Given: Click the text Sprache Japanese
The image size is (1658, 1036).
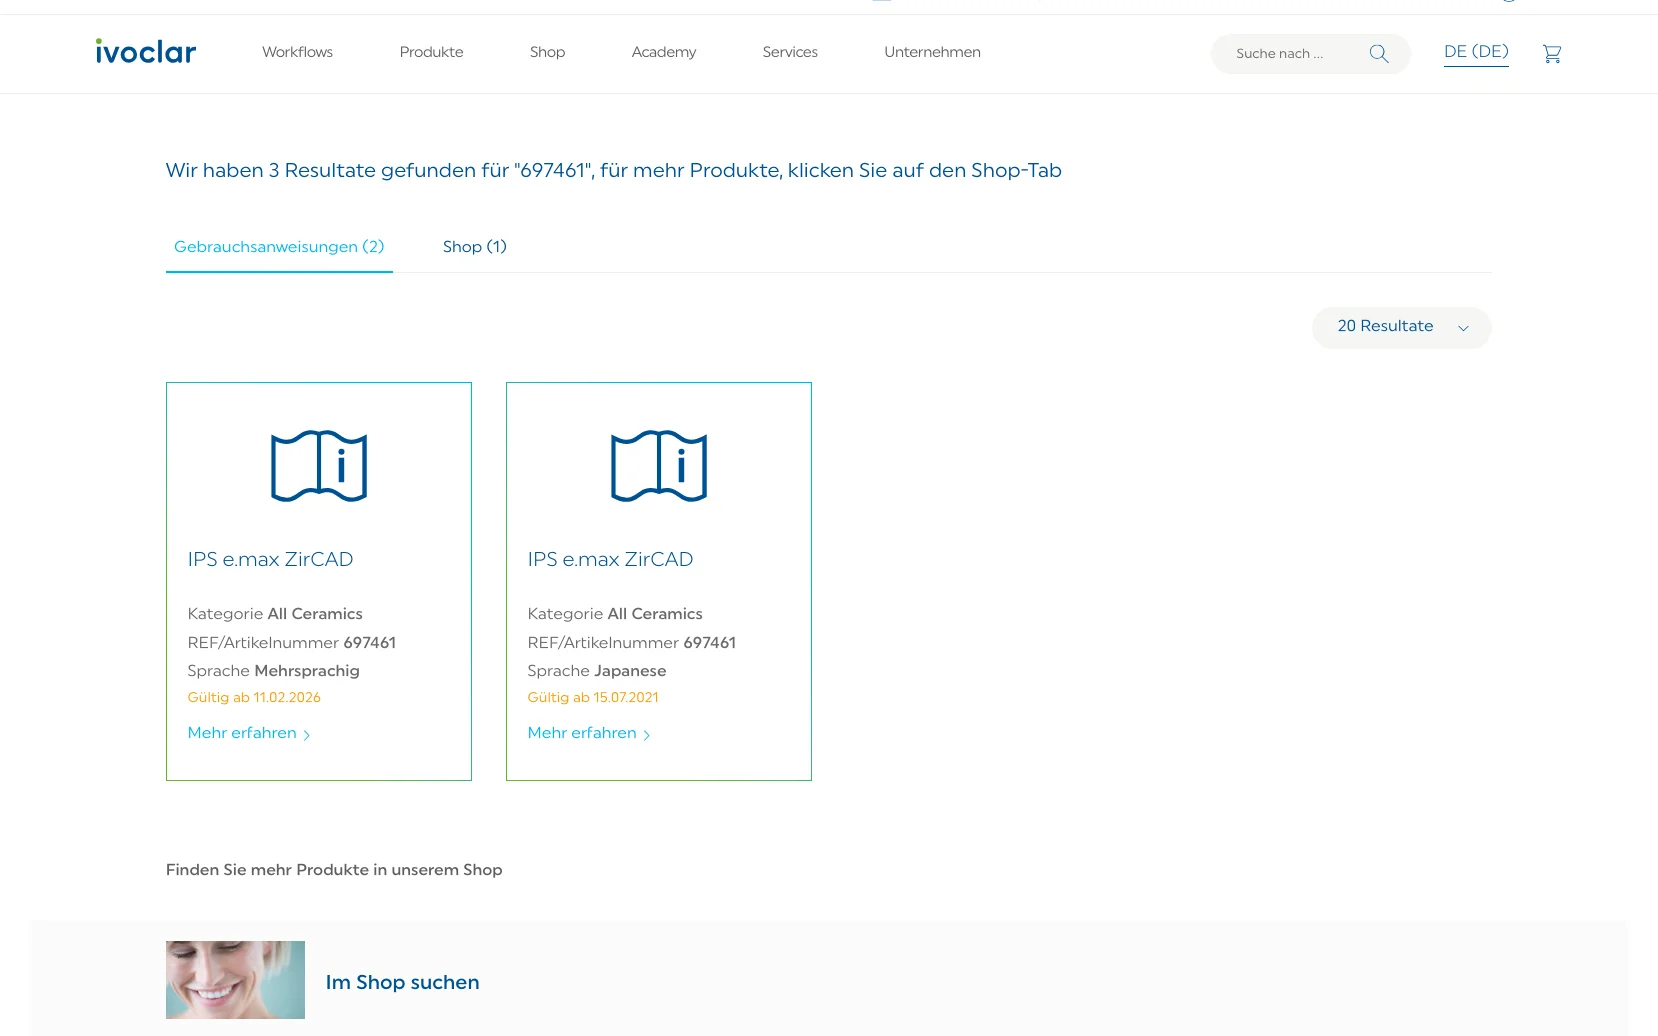Looking at the screenshot, I should tap(597, 671).
